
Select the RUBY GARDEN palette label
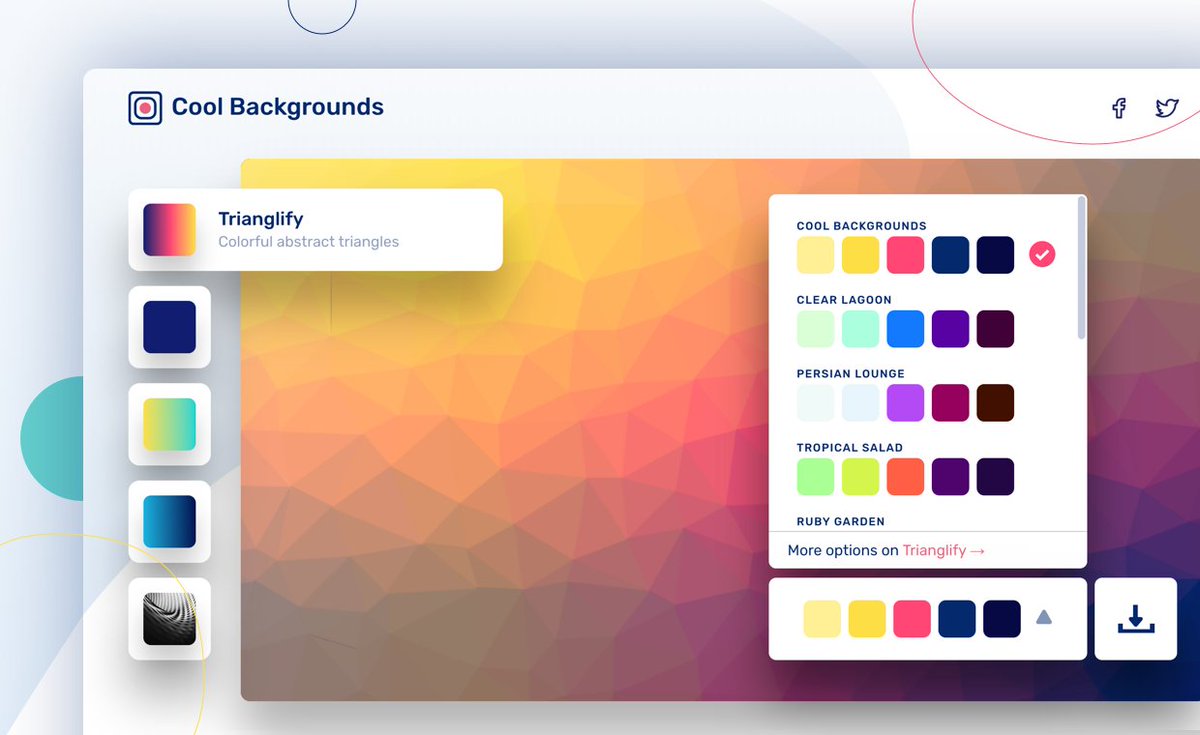tap(841, 522)
